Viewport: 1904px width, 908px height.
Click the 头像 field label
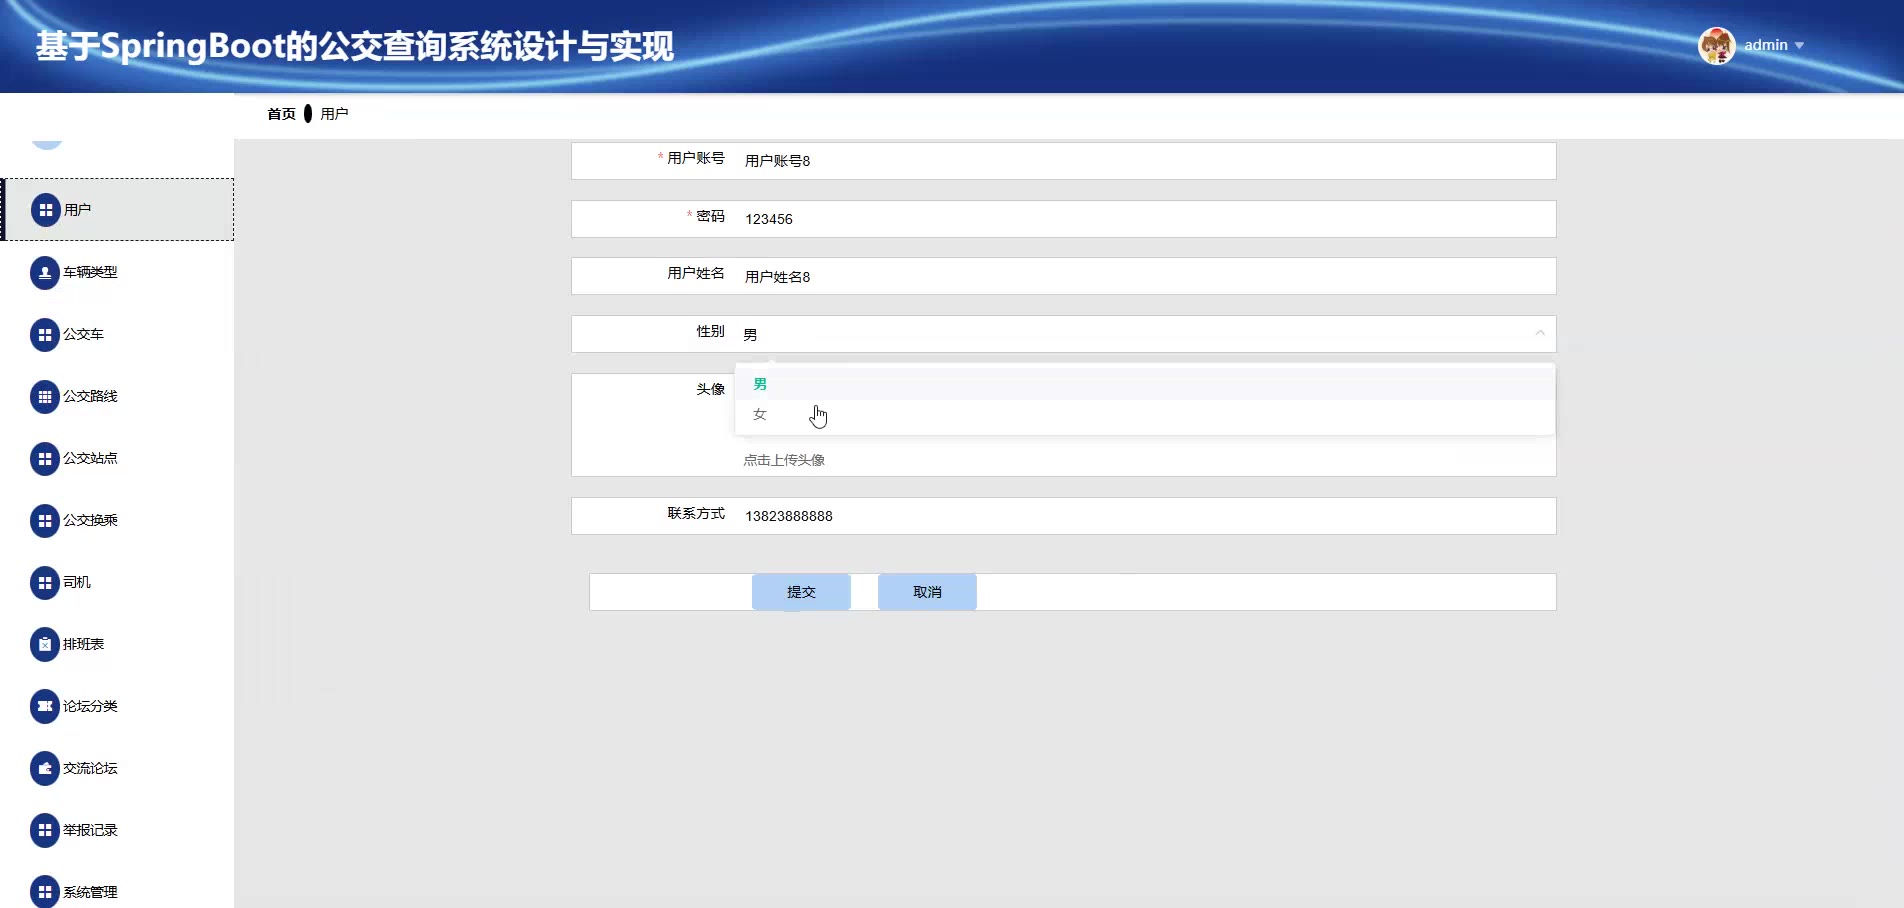[x=710, y=389]
